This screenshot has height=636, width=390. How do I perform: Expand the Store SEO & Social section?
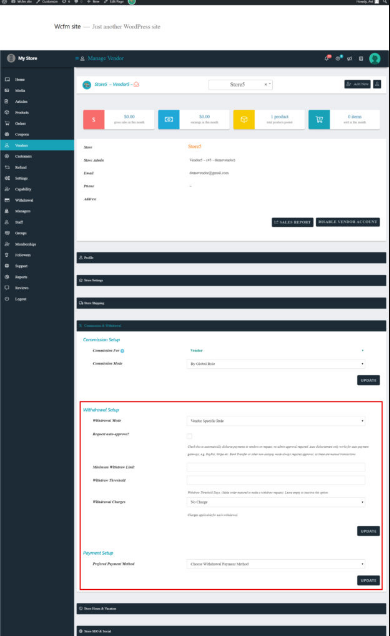(x=231, y=631)
